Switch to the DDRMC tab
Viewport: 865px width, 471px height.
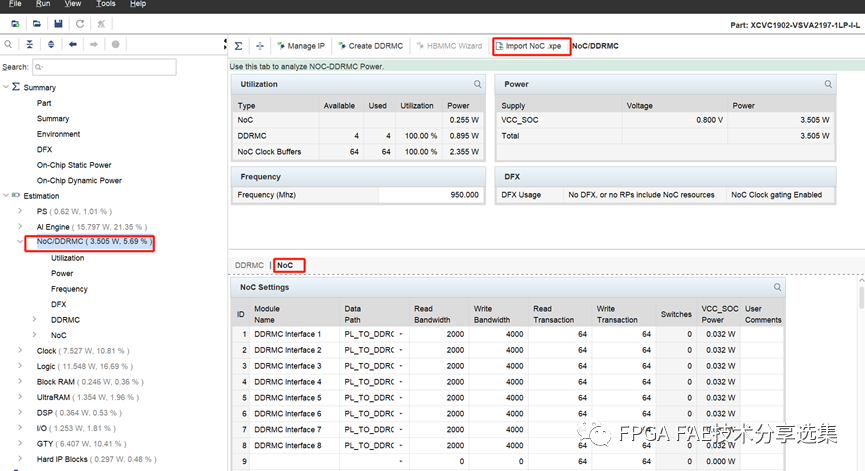pyautogui.click(x=249, y=265)
